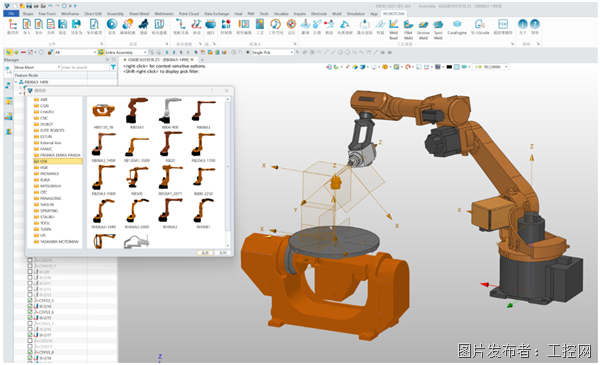Open the Simulation ribbon tab
This screenshot has height=365, width=600.
(x=355, y=13)
